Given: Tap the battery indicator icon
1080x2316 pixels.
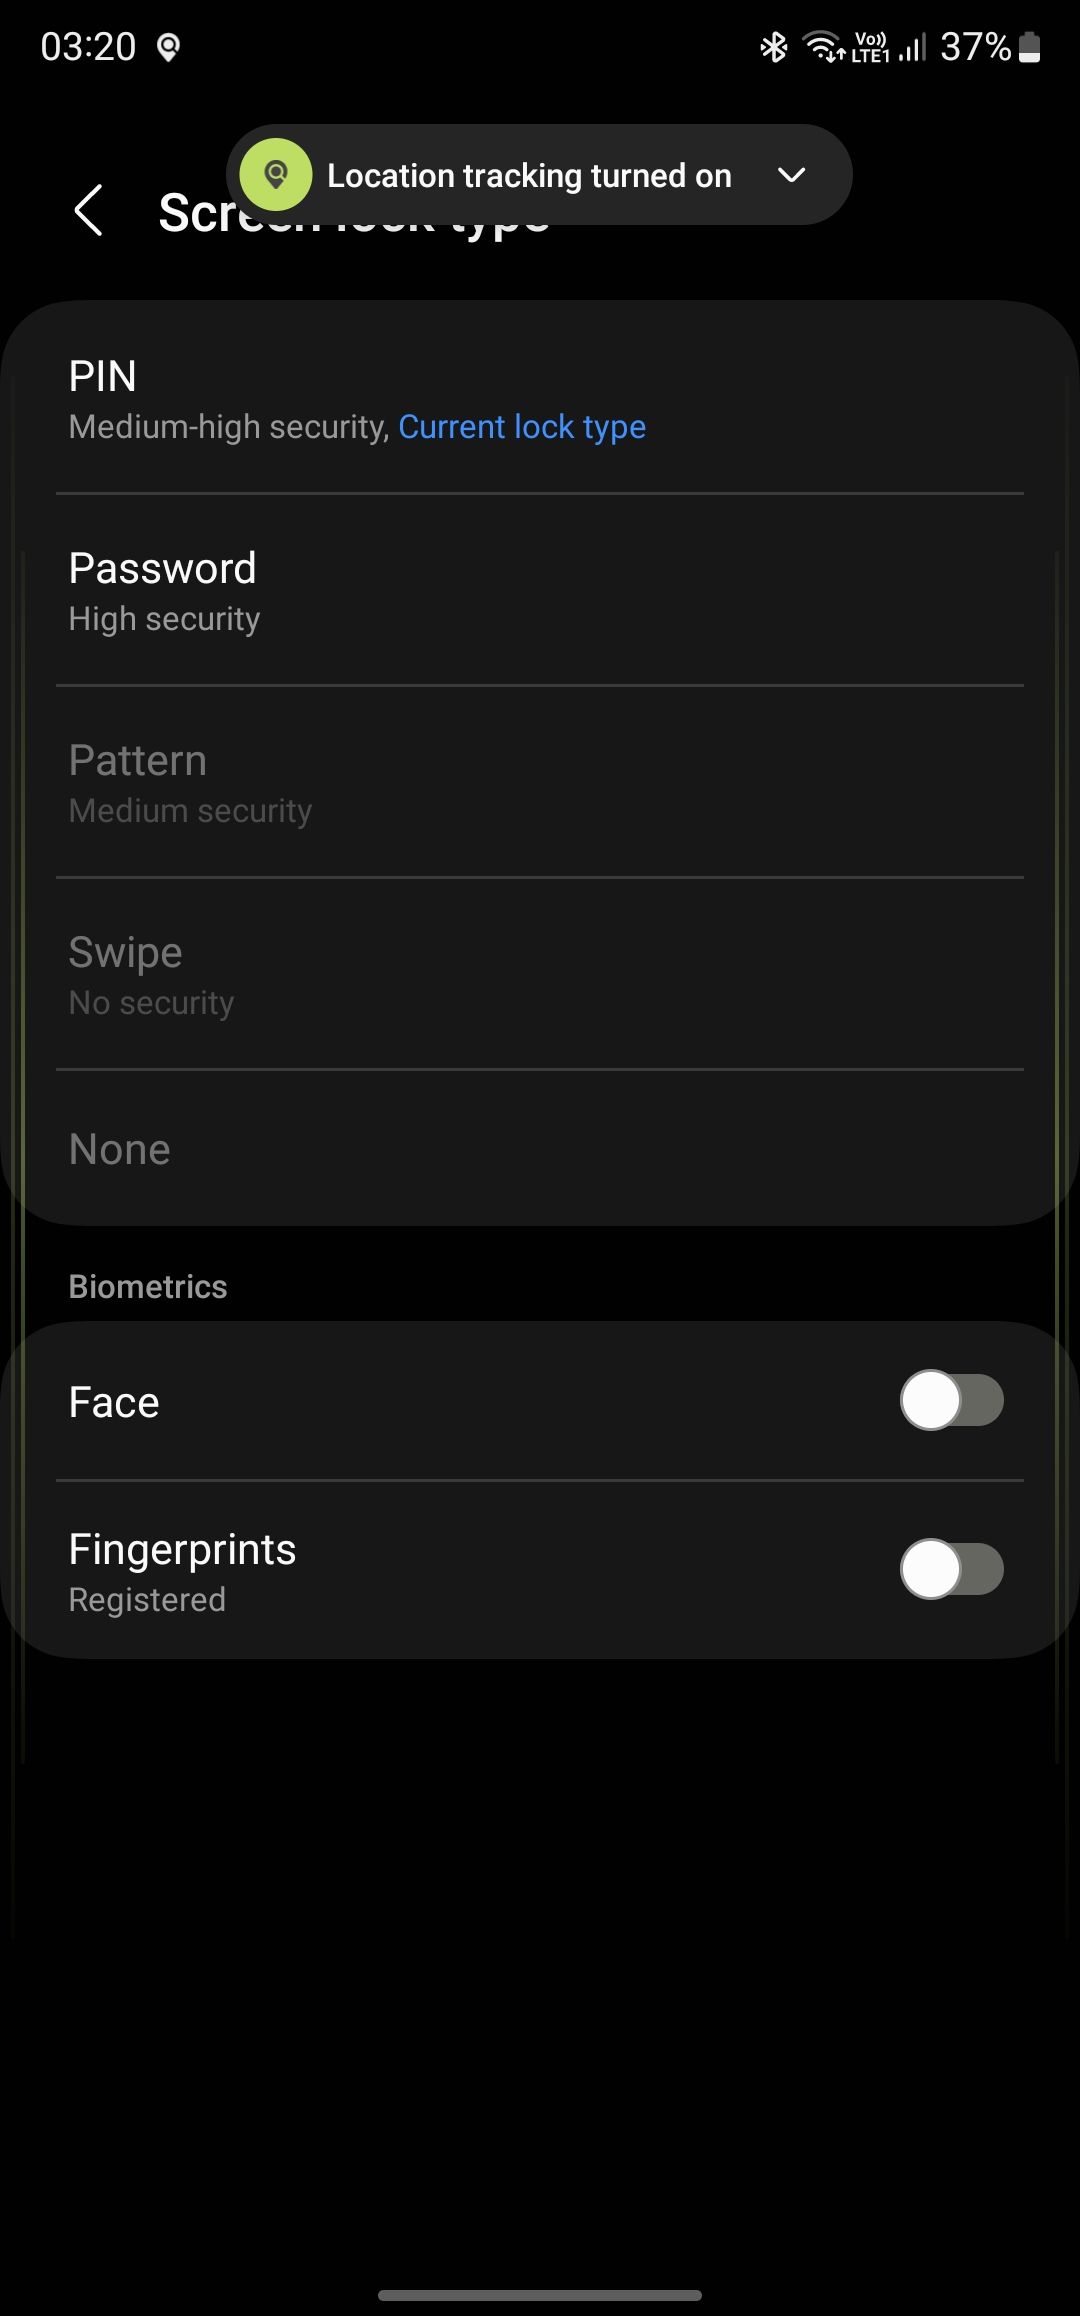Looking at the screenshot, I should [1030, 45].
